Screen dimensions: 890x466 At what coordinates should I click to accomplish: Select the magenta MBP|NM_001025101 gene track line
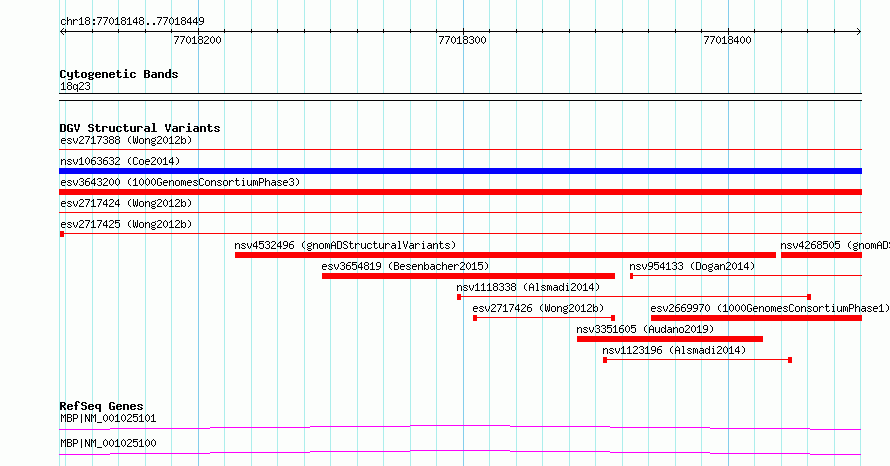(460, 427)
